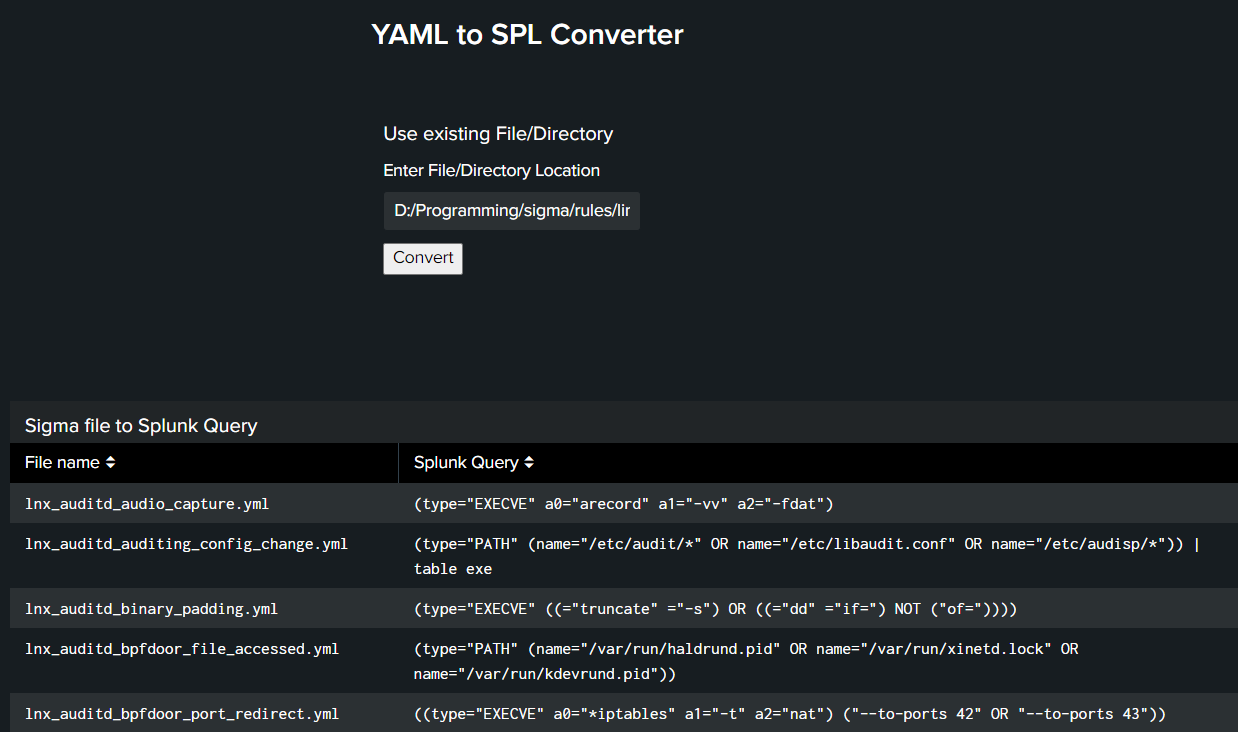
Task: Click the Sigma file to Splunk Query title
Action: [x=141, y=426]
